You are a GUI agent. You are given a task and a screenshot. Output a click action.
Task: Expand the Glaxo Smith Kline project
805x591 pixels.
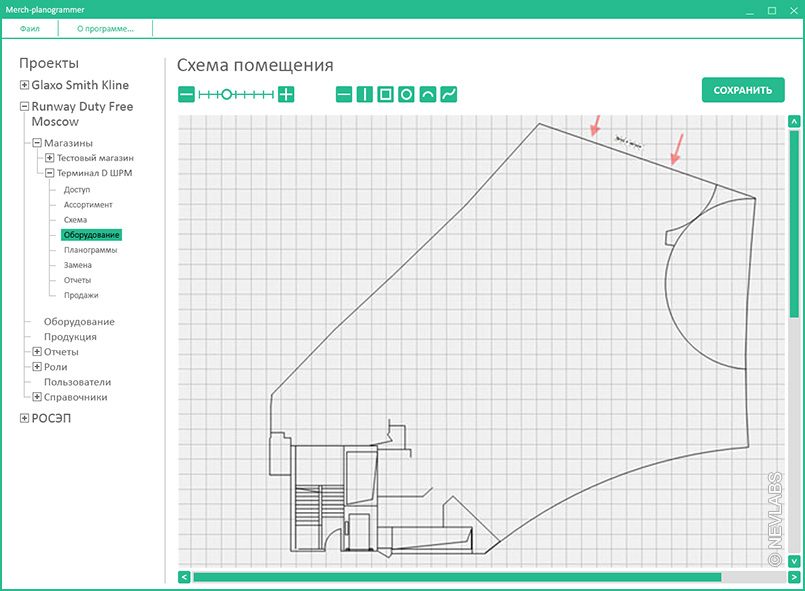[x=25, y=85]
